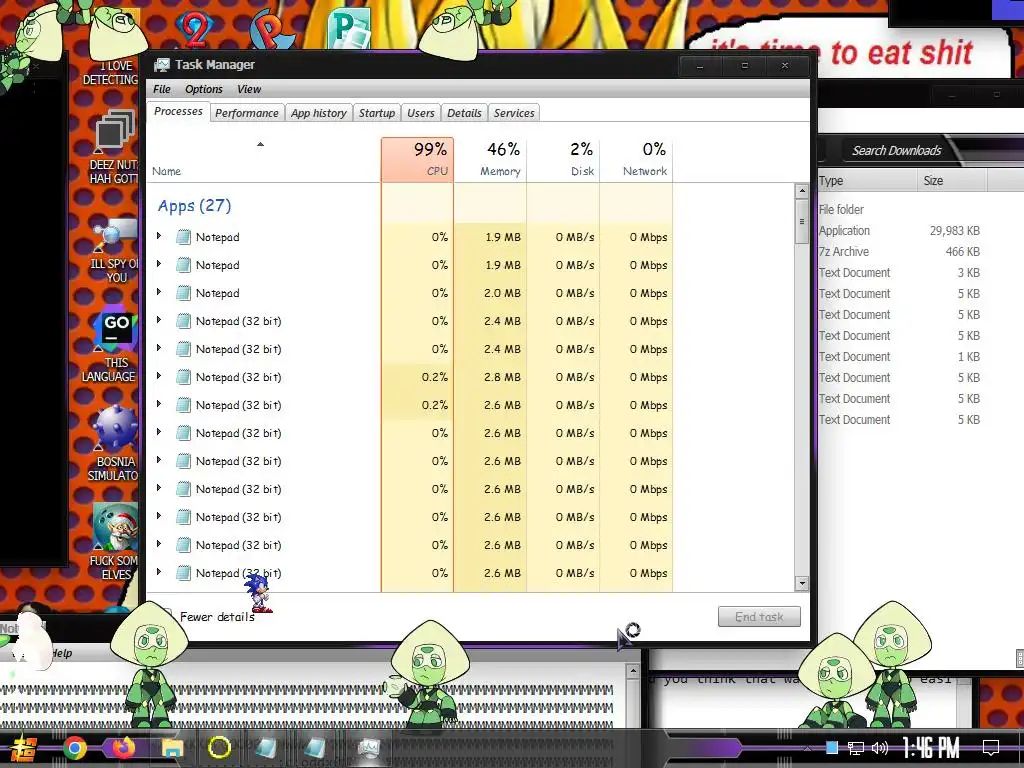Image resolution: width=1024 pixels, height=768 pixels.
Task: Select the Text Document 3 KB row
Action: coord(901,272)
